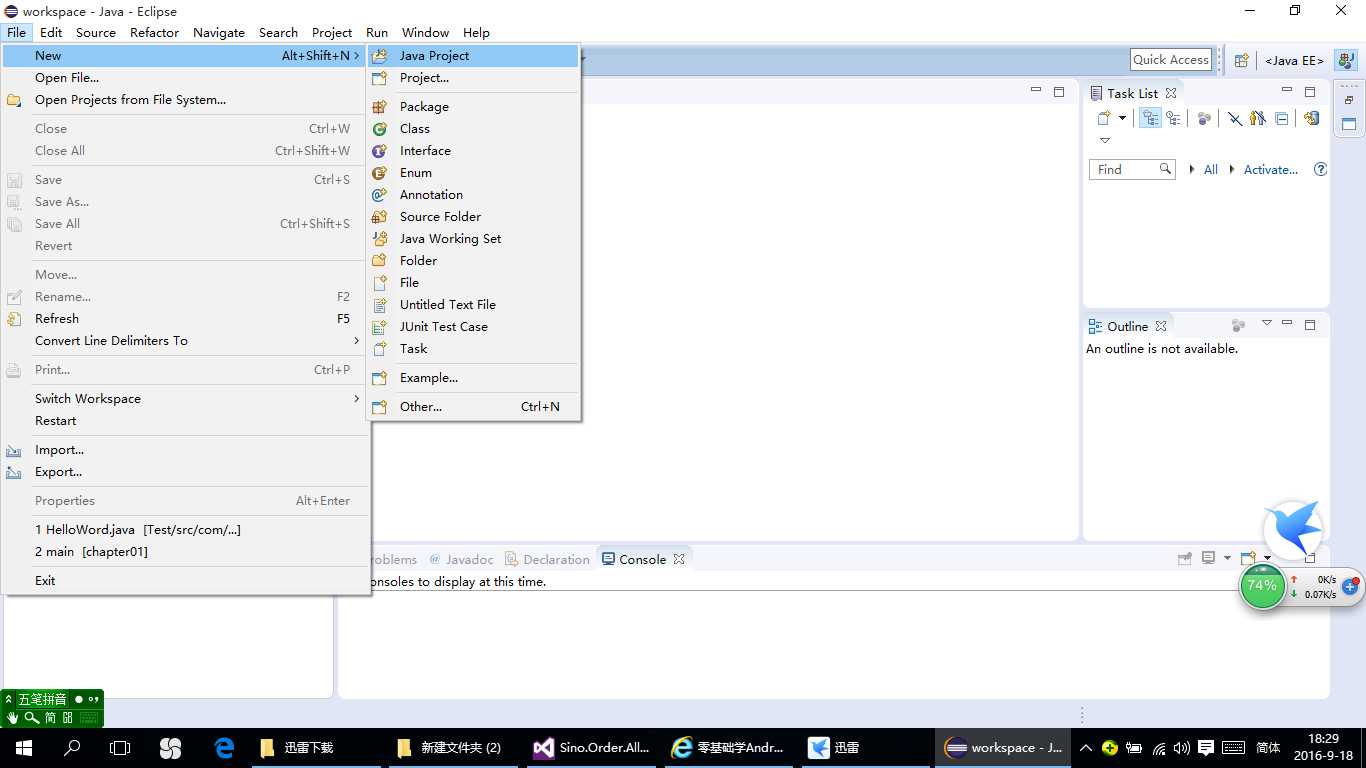Viewport: 1366px width, 768px height.
Task: Toggle Hide Completed Tasks in Task List
Action: [x=1235, y=118]
